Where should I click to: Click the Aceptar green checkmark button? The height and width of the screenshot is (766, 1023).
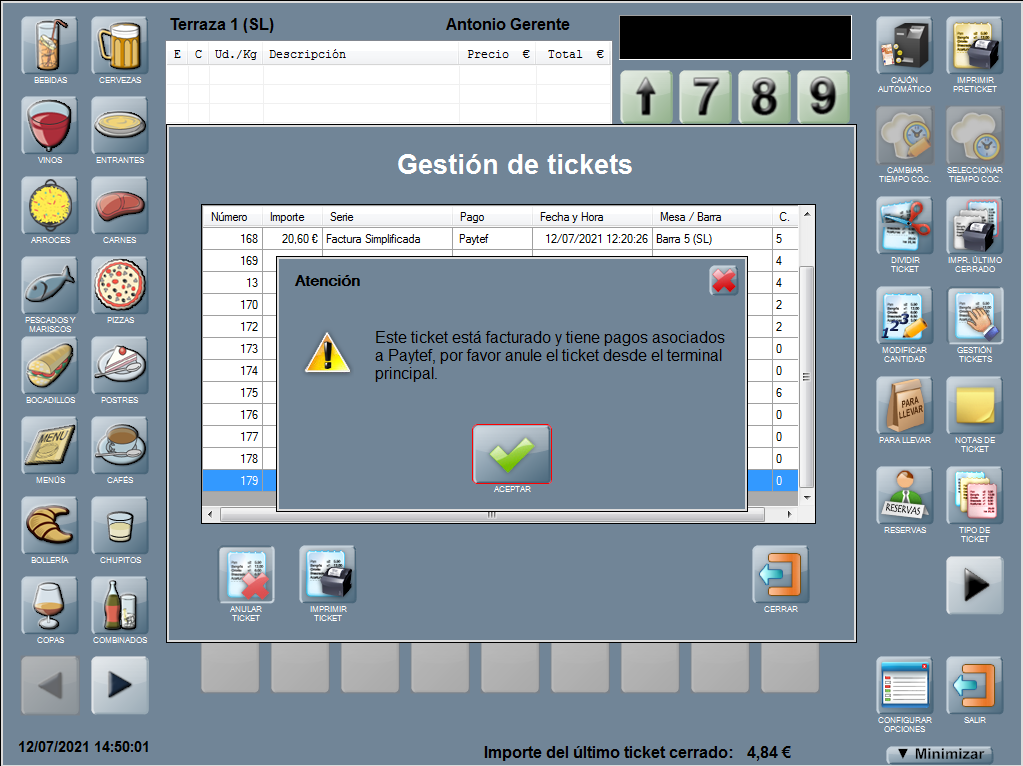point(511,455)
